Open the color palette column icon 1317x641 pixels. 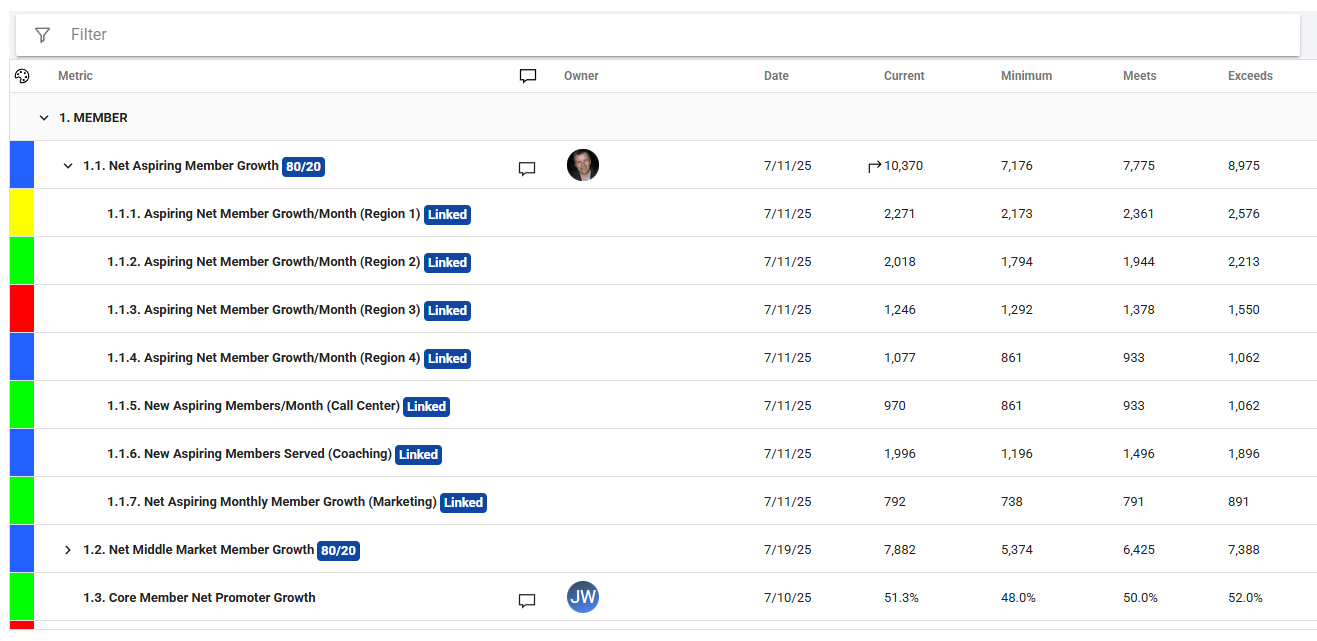point(22,76)
